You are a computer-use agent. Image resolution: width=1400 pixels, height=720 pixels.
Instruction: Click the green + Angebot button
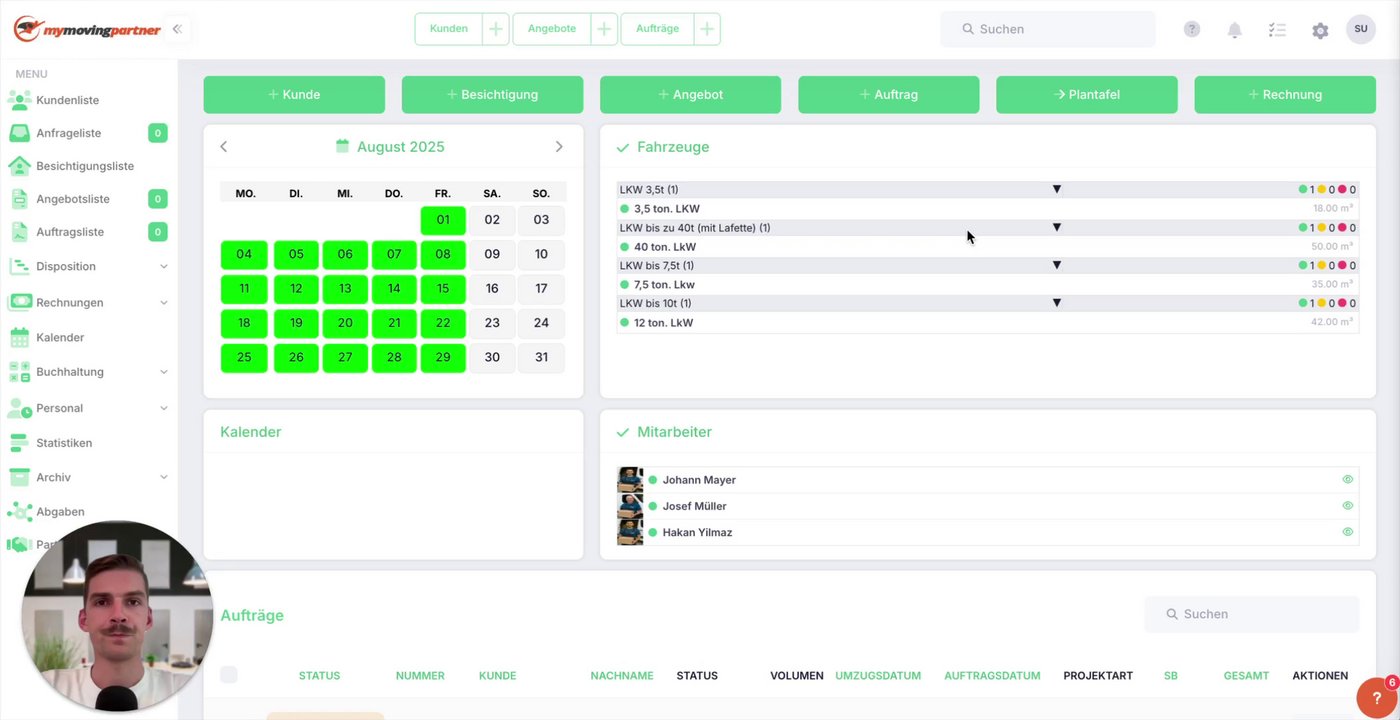coord(690,95)
